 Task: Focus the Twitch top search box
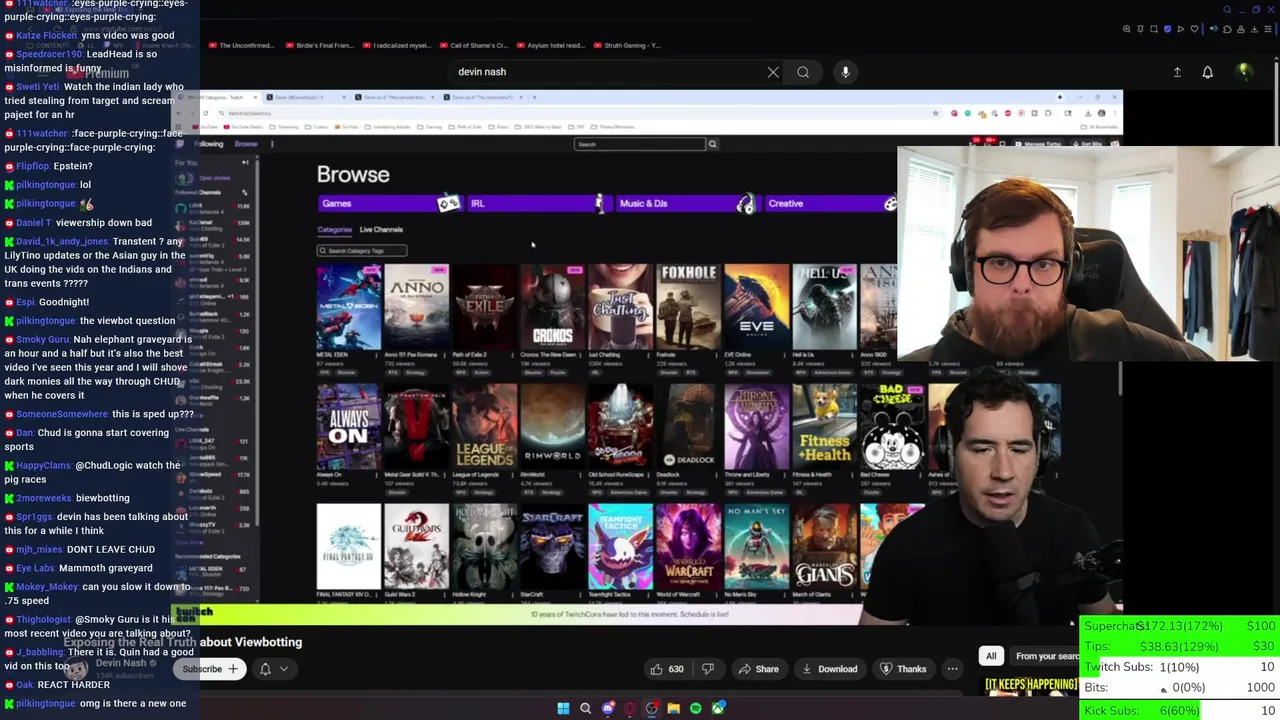coord(640,144)
